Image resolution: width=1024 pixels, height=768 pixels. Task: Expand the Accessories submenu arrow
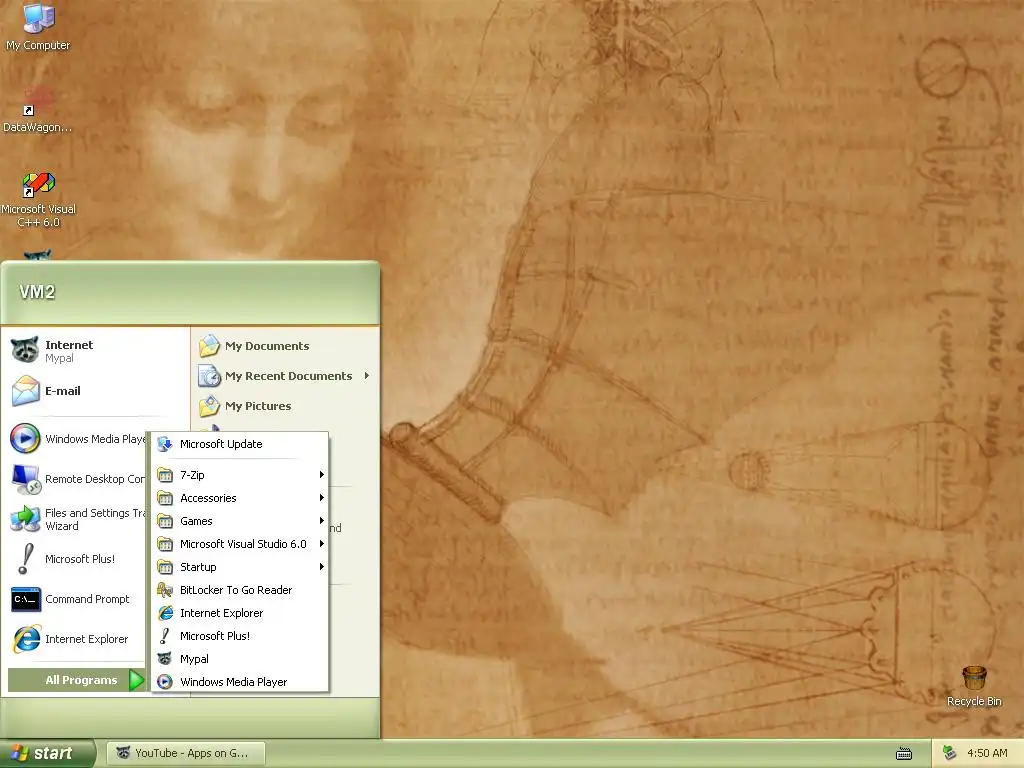click(321, 498)
